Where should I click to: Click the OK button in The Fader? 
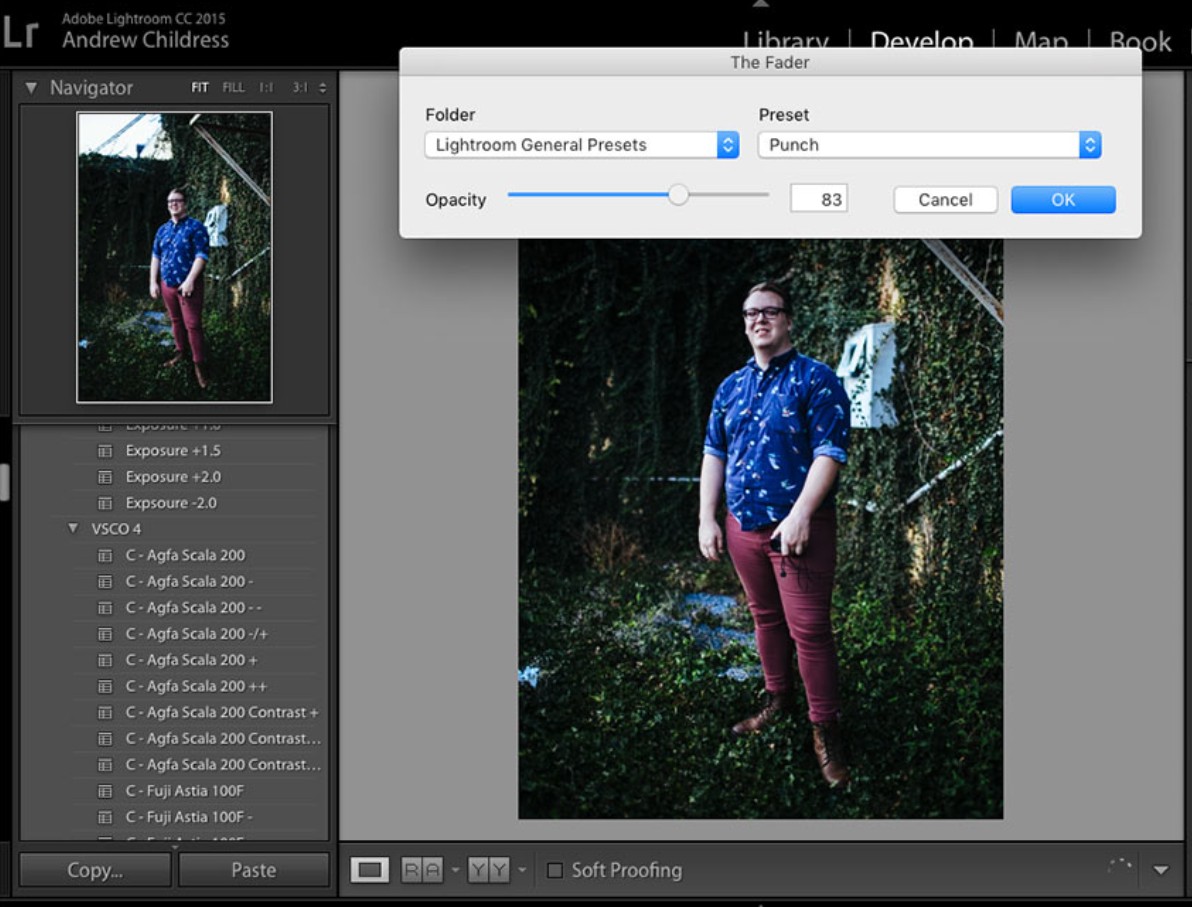1062,200
